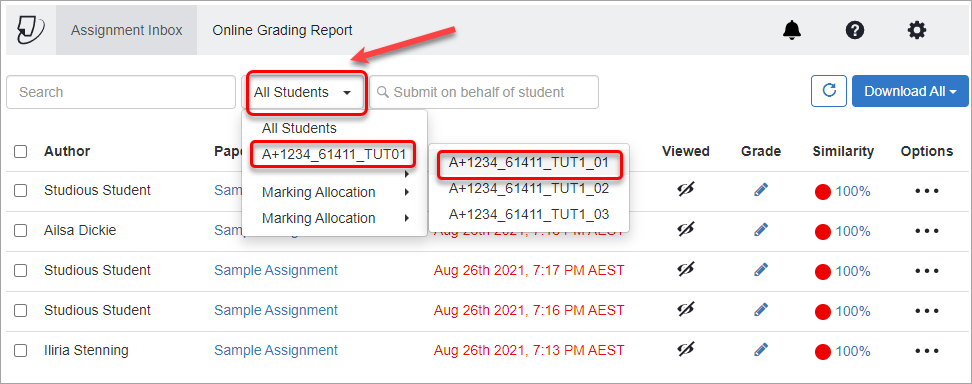Screen dimensions: 972x384
Task: Click the author name Iliria Stenning
Action: coord(86,350)
